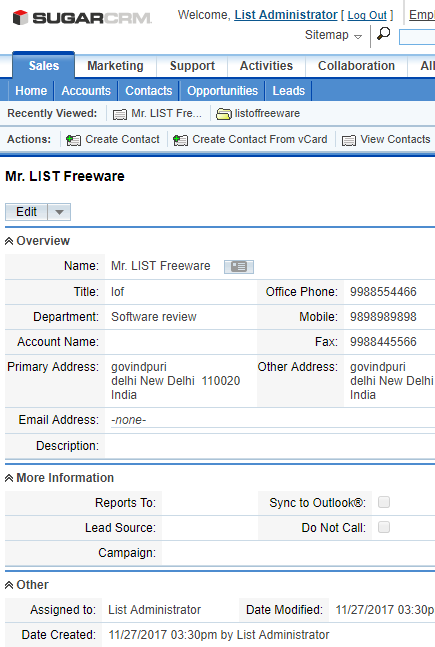Open the Leads submenu item
Image resolution: width=435 pixels, height=647 pixels.
click(x=288, y=91)
